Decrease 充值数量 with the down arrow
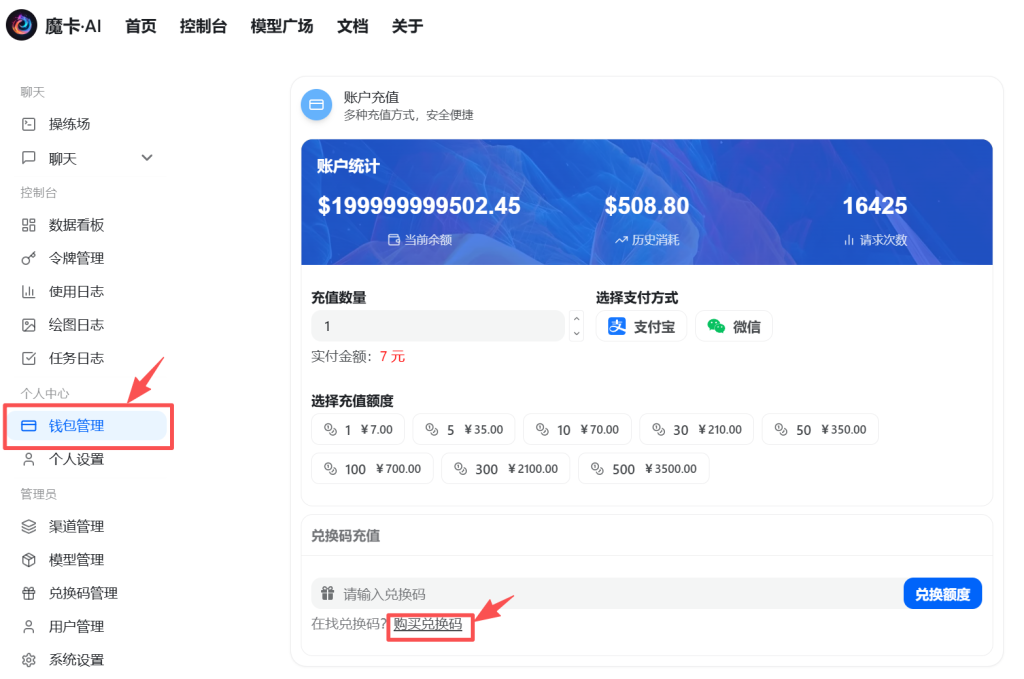 [x=576, y=333]
